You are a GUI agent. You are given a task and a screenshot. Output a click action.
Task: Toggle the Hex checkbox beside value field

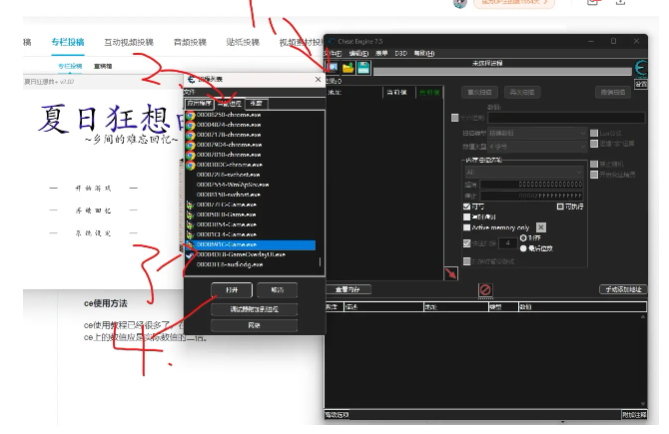click(x=455, y=117)
